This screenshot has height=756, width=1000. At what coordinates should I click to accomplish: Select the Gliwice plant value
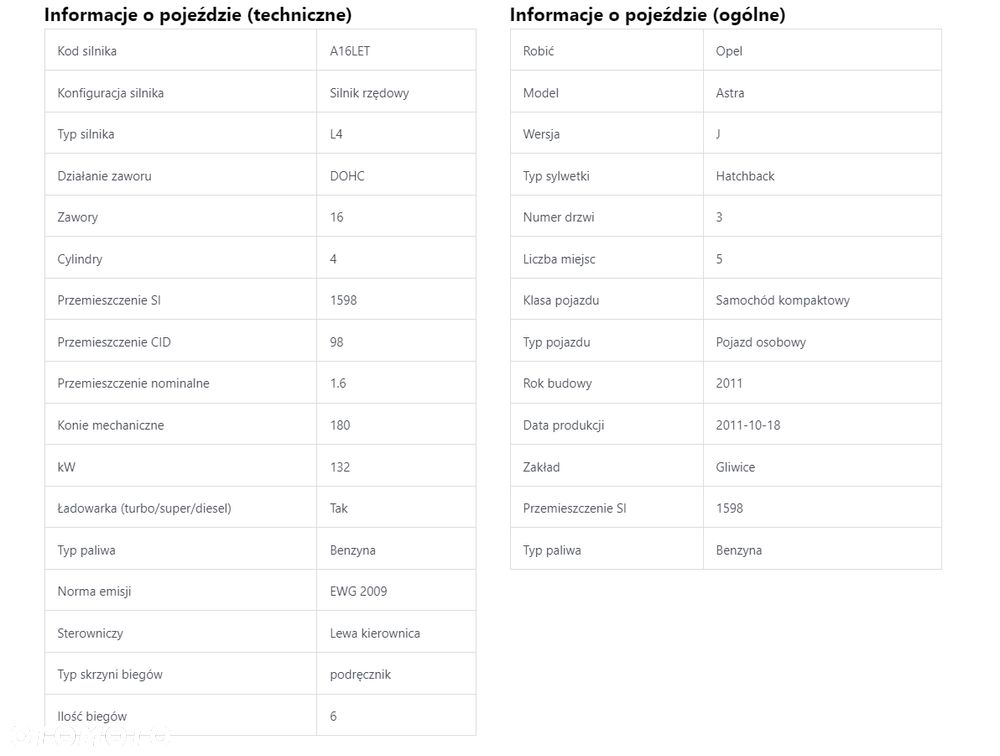tap(735, 467)
